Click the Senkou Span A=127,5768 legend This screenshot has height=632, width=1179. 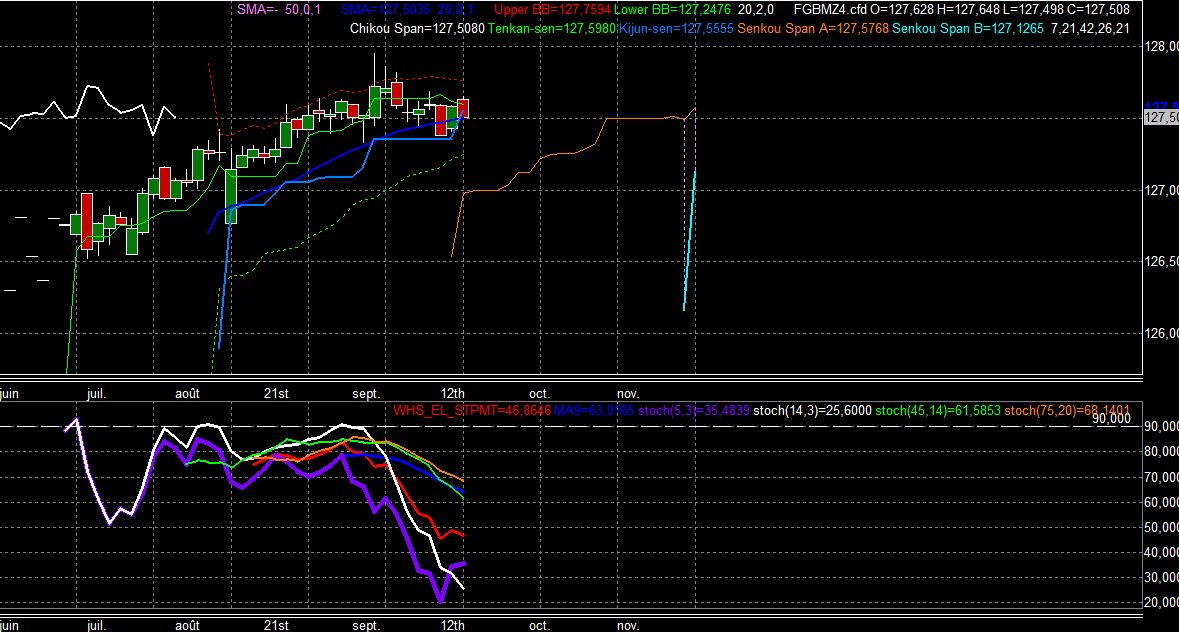[x=813, y=29]
